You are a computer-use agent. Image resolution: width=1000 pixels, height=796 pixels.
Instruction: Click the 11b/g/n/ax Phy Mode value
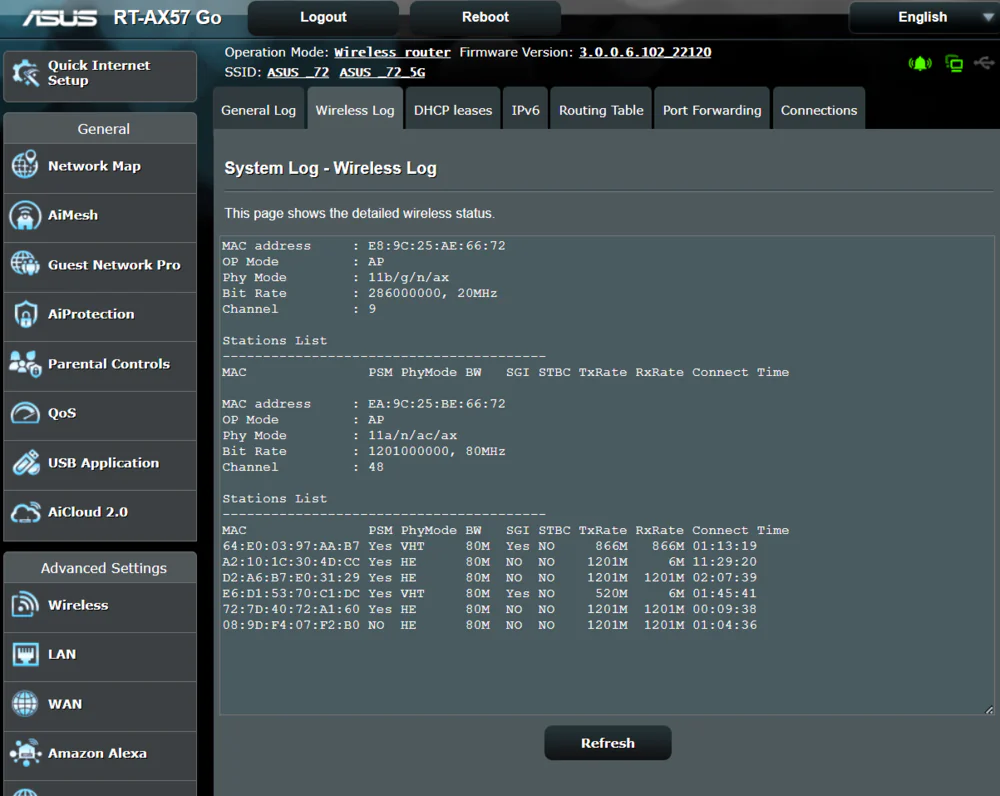[x=408, y=277]
